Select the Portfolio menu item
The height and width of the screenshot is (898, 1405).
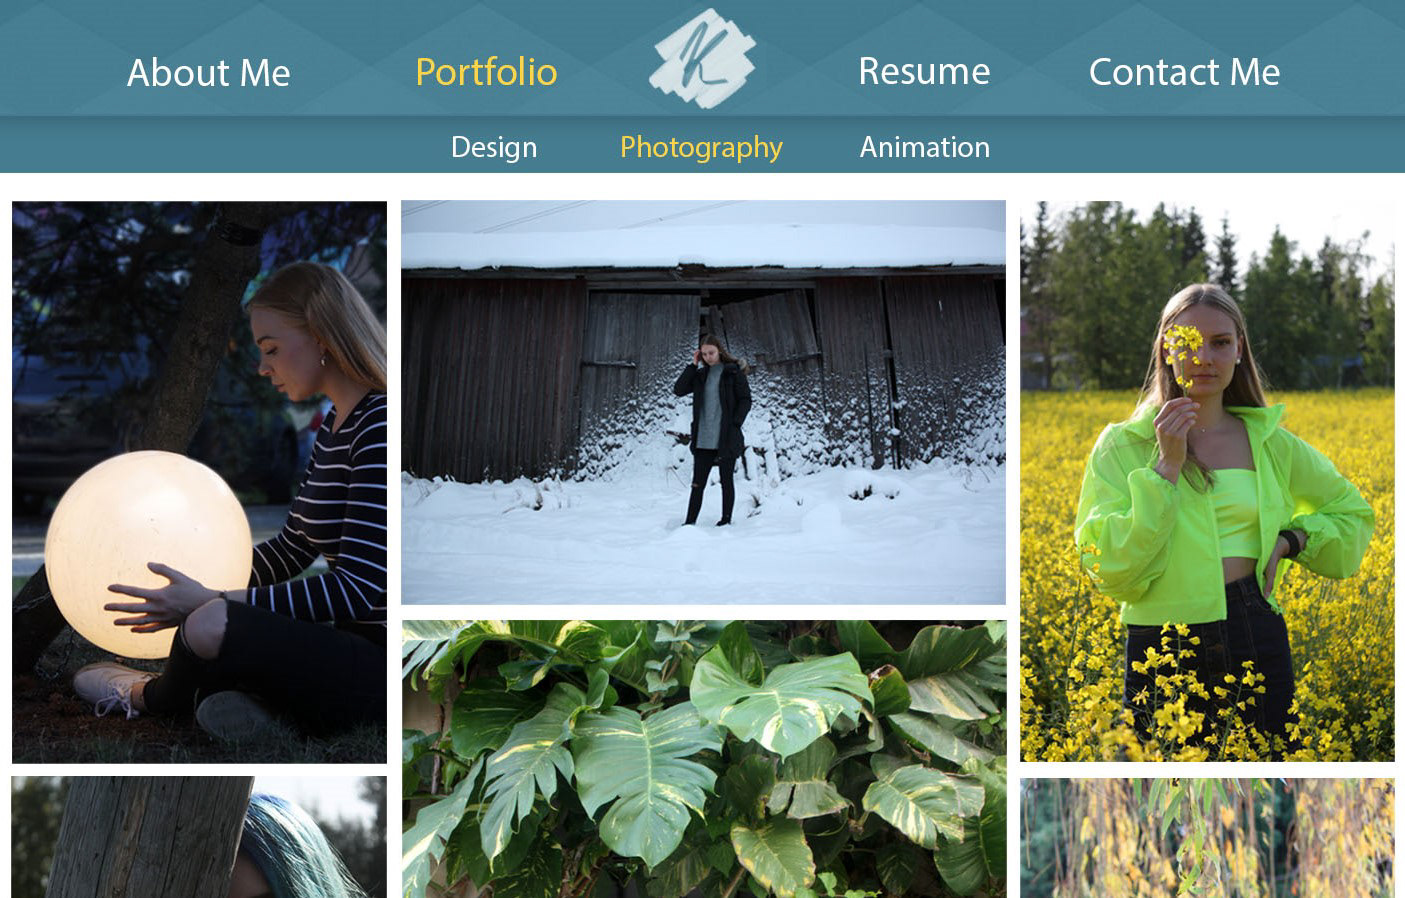[486, 72]
